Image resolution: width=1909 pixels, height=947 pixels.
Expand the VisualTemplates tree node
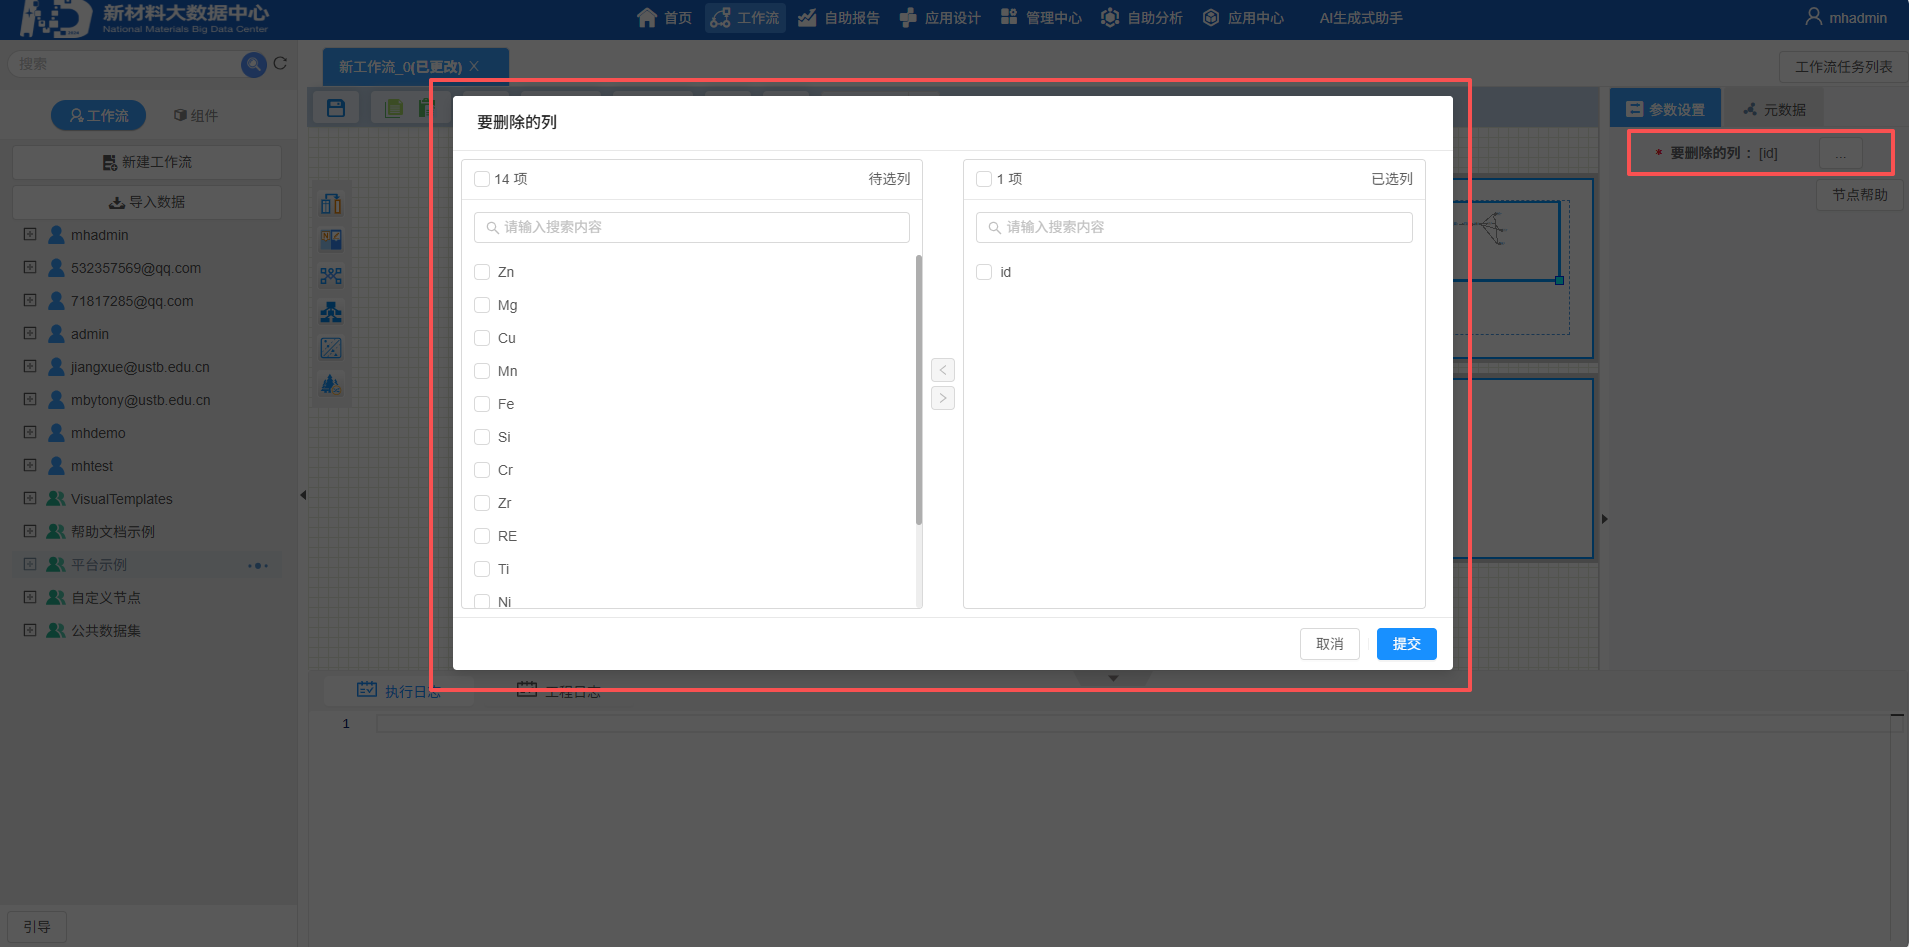30,498
